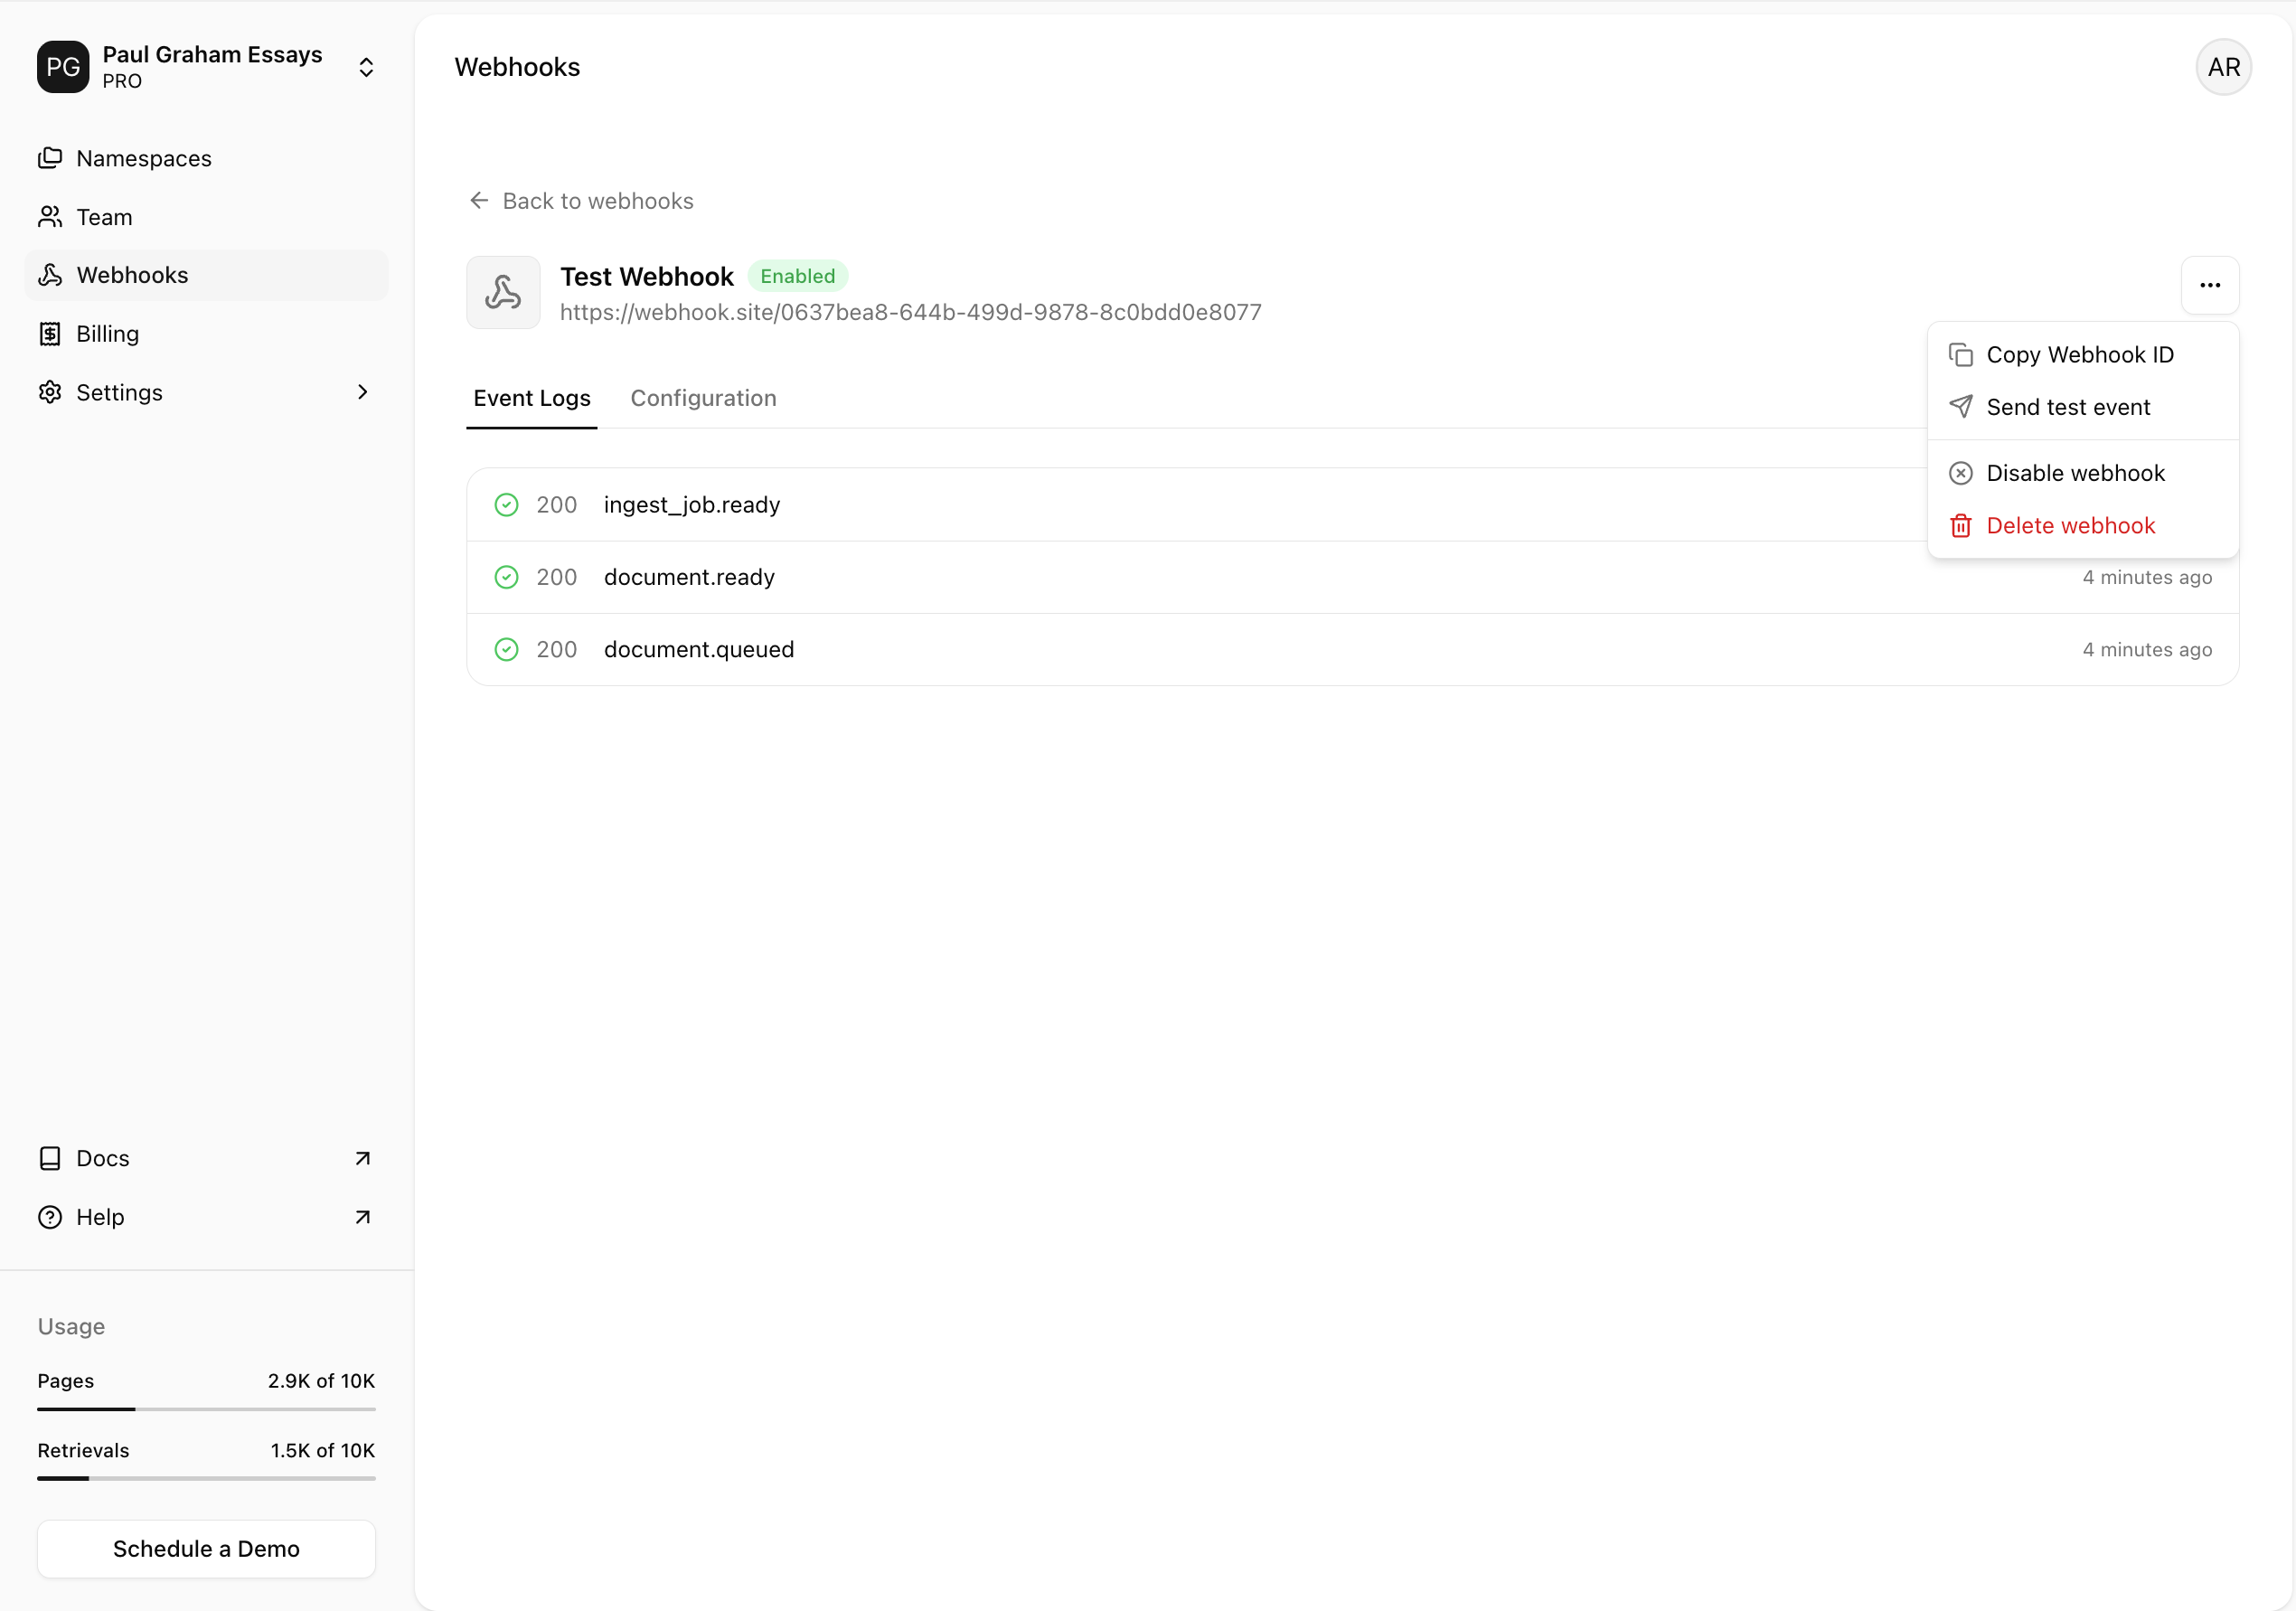Click the webhook logo icon beside Test Webhook
The width and height of the screenshot is (2296, 1611).
pyautogui.click(x=503, y=293)
